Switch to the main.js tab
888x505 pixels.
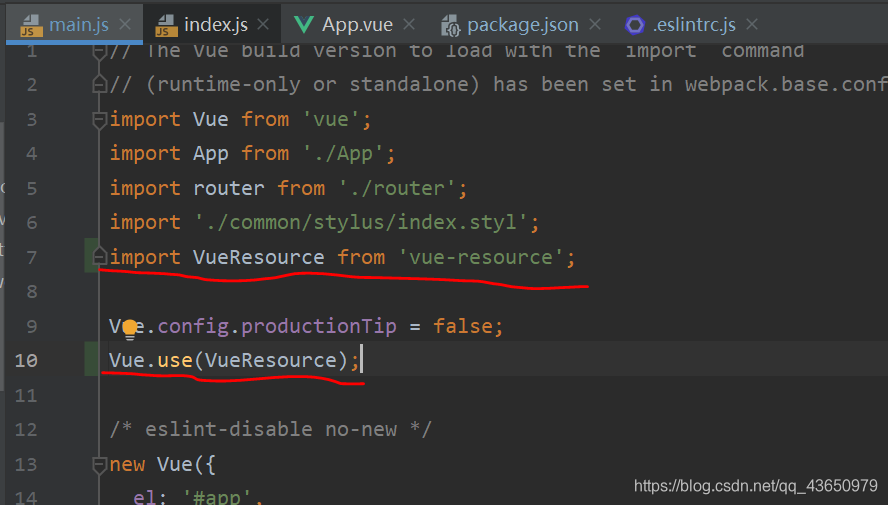click(x=74, y=24)
